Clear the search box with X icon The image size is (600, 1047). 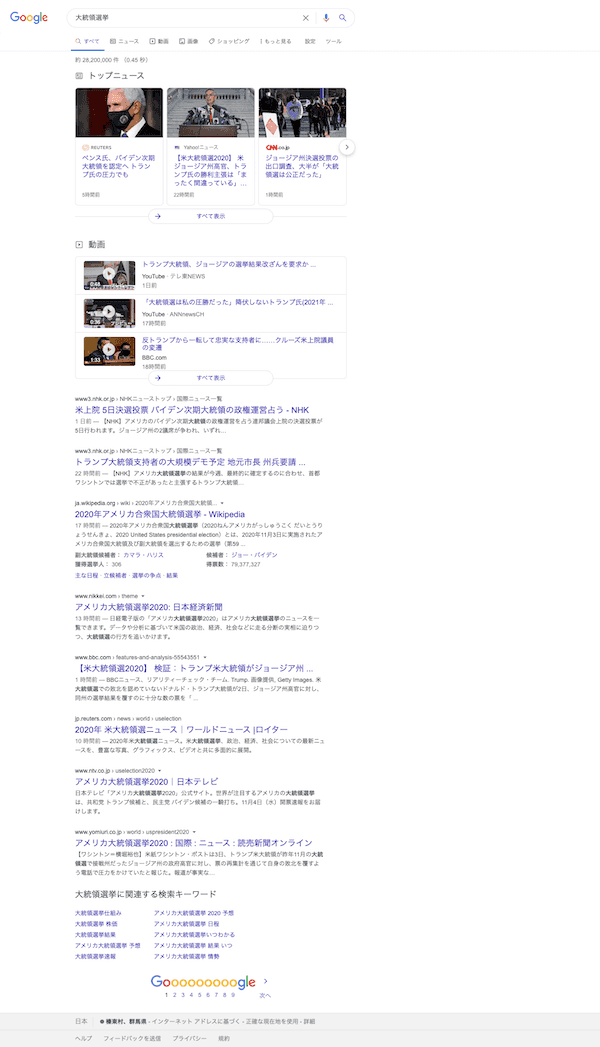coord(306,18)
